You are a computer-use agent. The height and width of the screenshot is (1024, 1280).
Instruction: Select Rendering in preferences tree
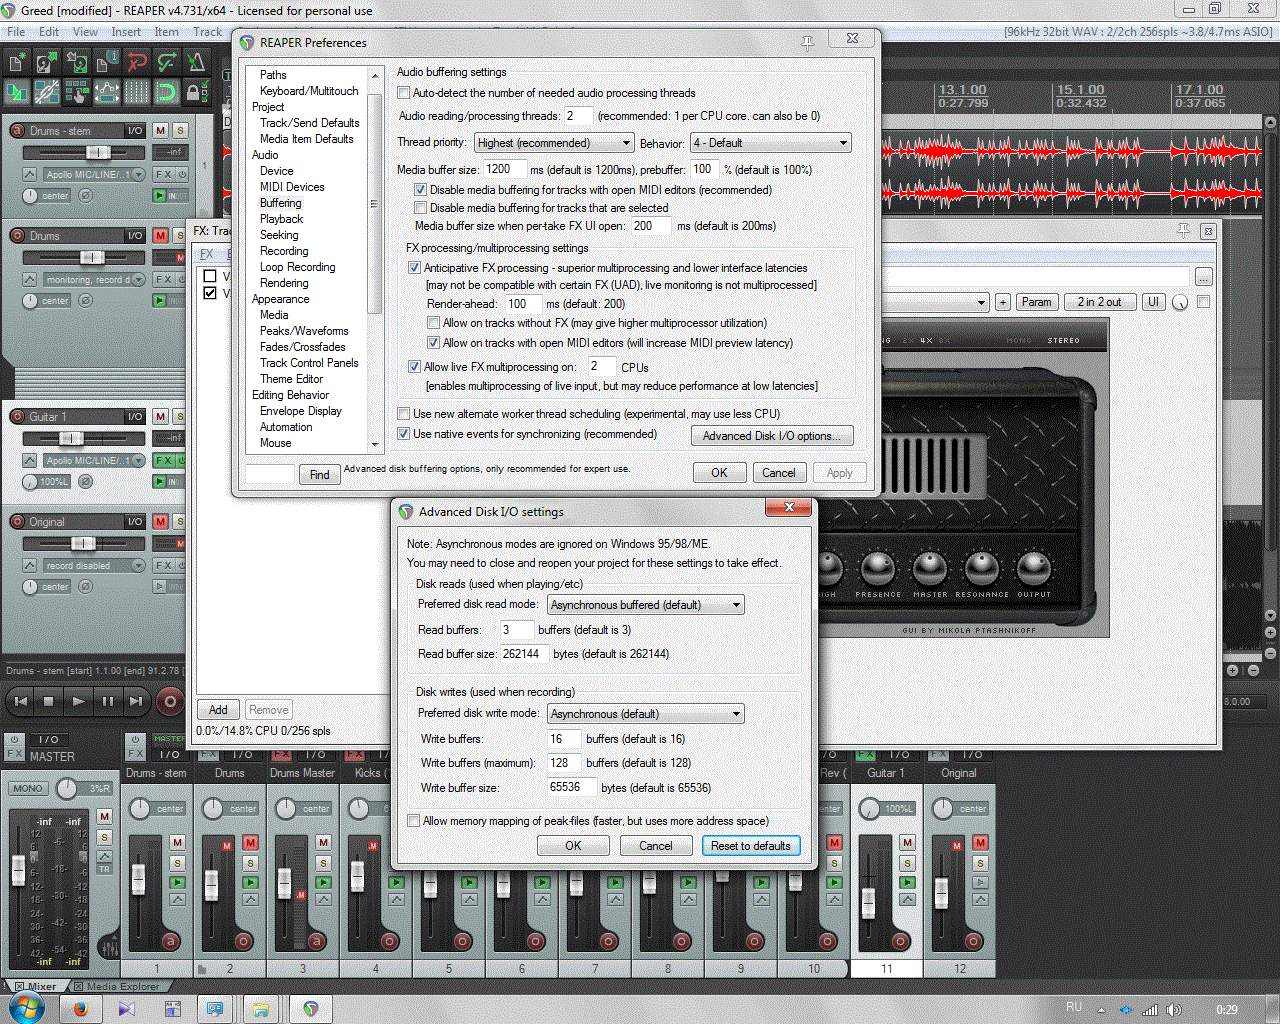(x=284, y=283)
